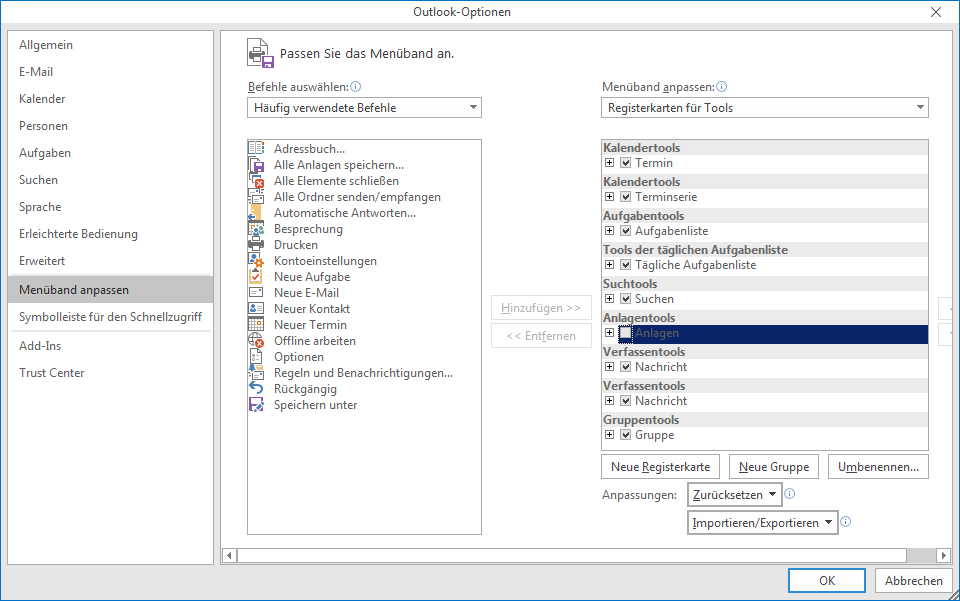Click the horizontal scrollbar right arrow
This screenshot has width=960, height=601.
(943, 555)
